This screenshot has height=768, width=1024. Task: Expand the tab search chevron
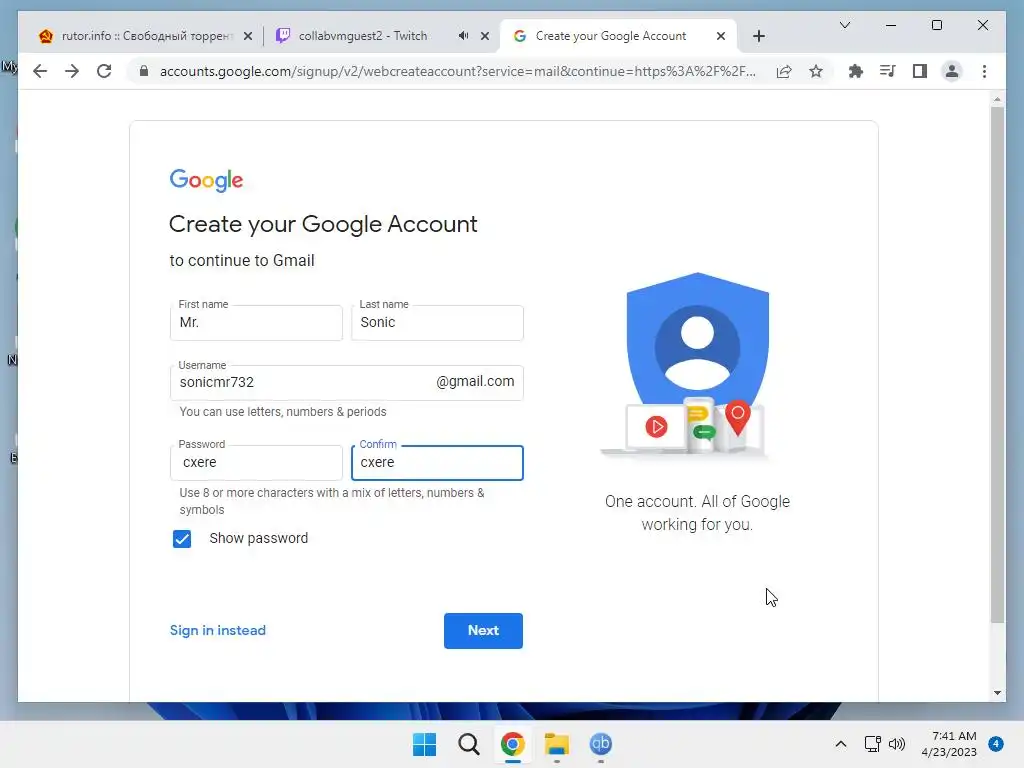click(844, 25)
